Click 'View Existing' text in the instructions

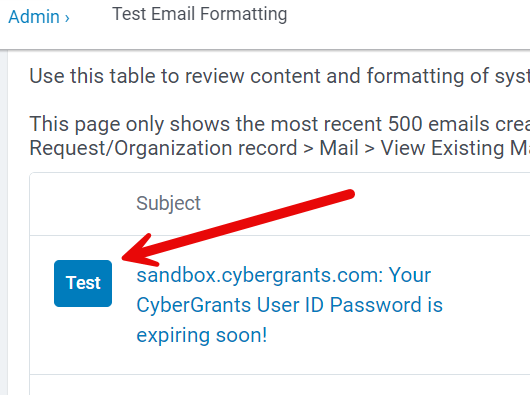(x=443, y=148)
